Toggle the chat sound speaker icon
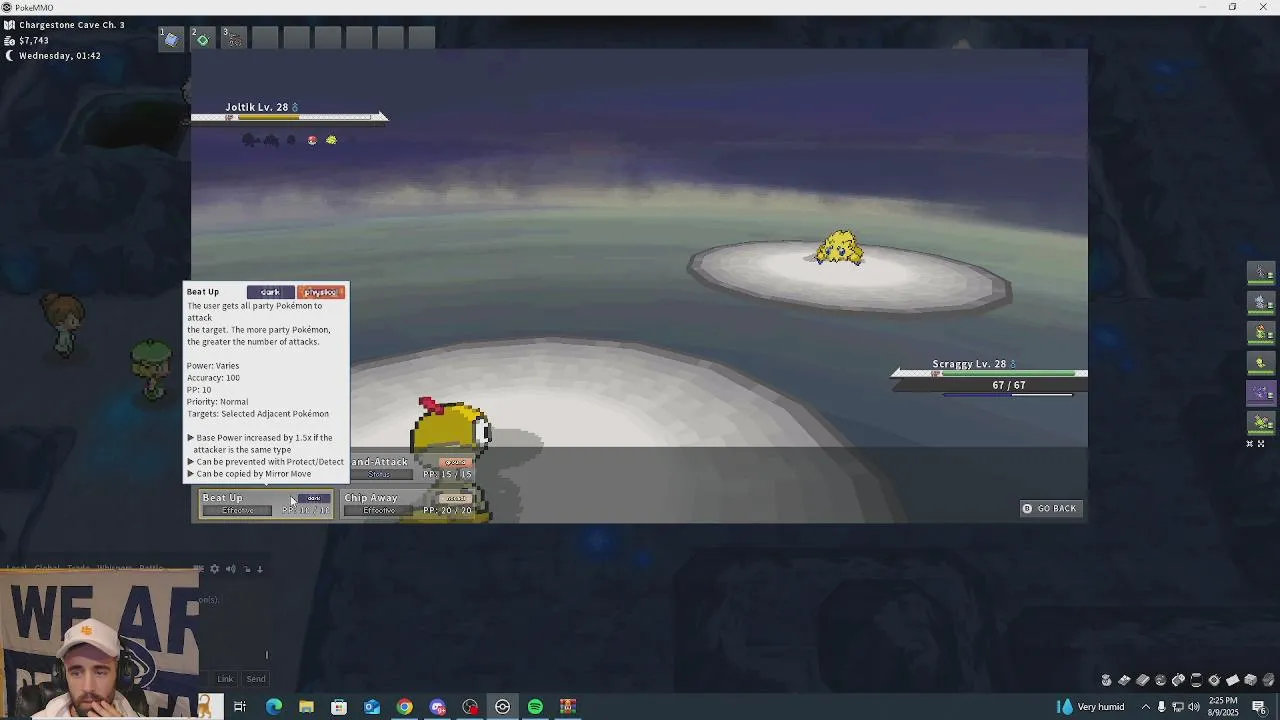This screenshot has height=720, width=1280. point(230,569)
